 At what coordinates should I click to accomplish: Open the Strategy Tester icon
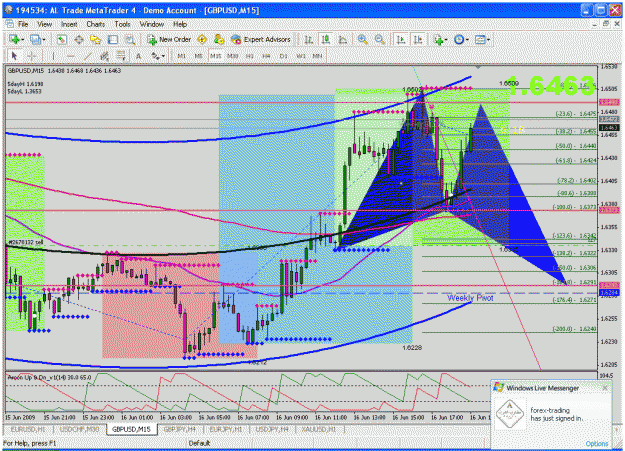(x=130, y=39)
